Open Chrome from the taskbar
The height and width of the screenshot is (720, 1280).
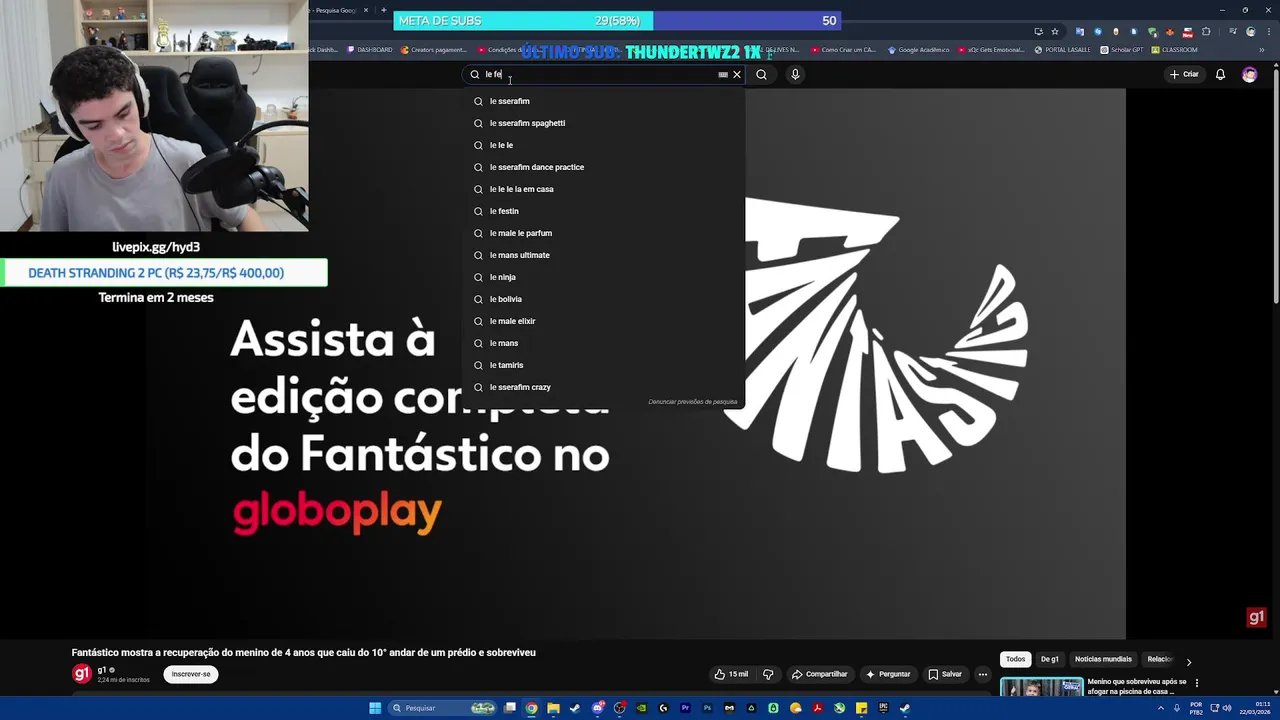click(x=531, y=708)
